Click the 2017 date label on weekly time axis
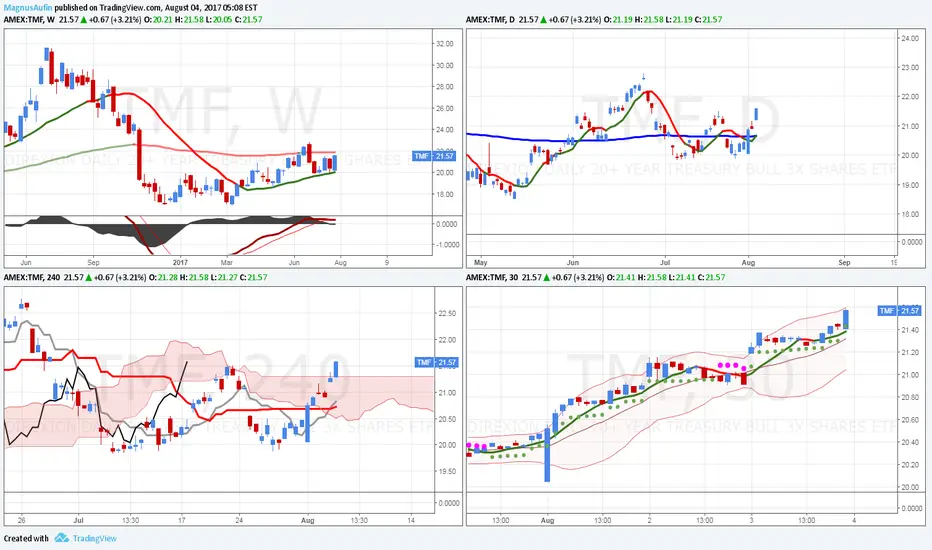 180,262
